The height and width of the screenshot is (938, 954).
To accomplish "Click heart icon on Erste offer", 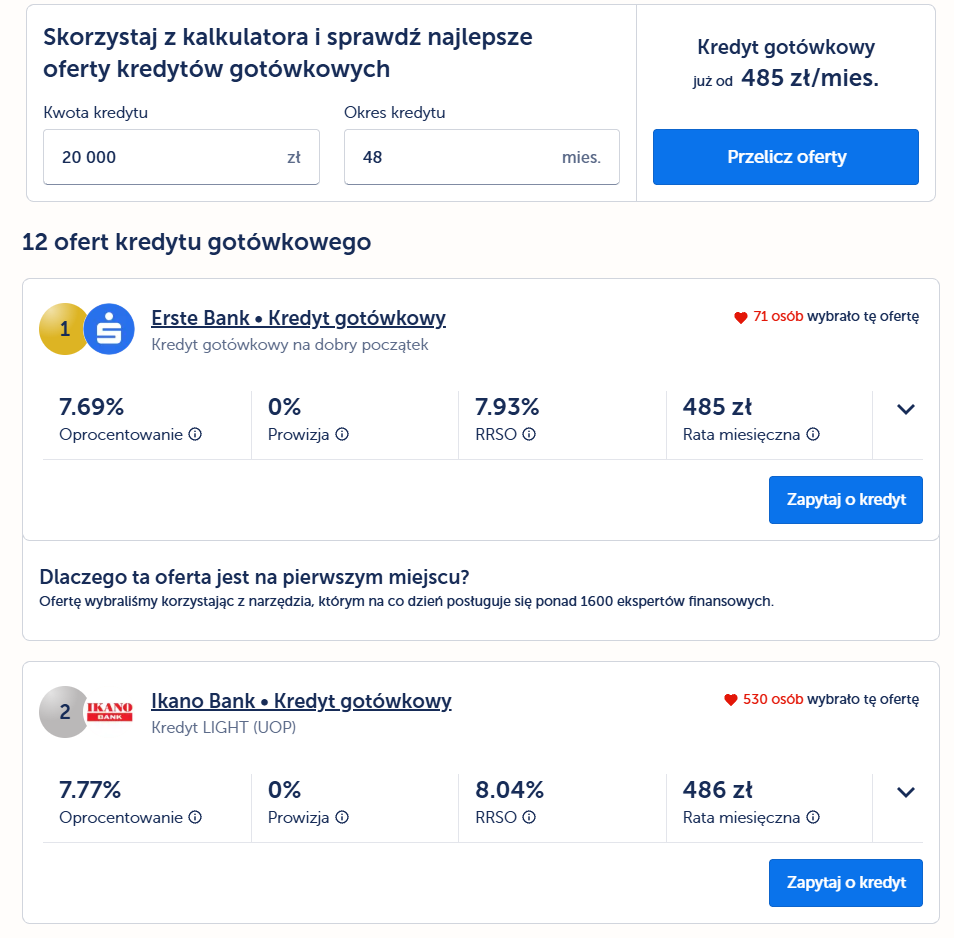I will coord(740,317).
